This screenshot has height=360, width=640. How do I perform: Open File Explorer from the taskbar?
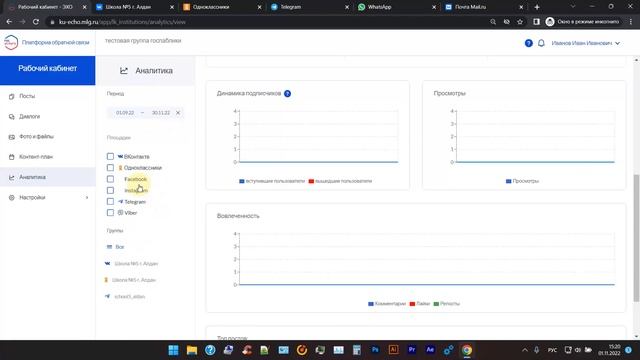coord(192,350)
